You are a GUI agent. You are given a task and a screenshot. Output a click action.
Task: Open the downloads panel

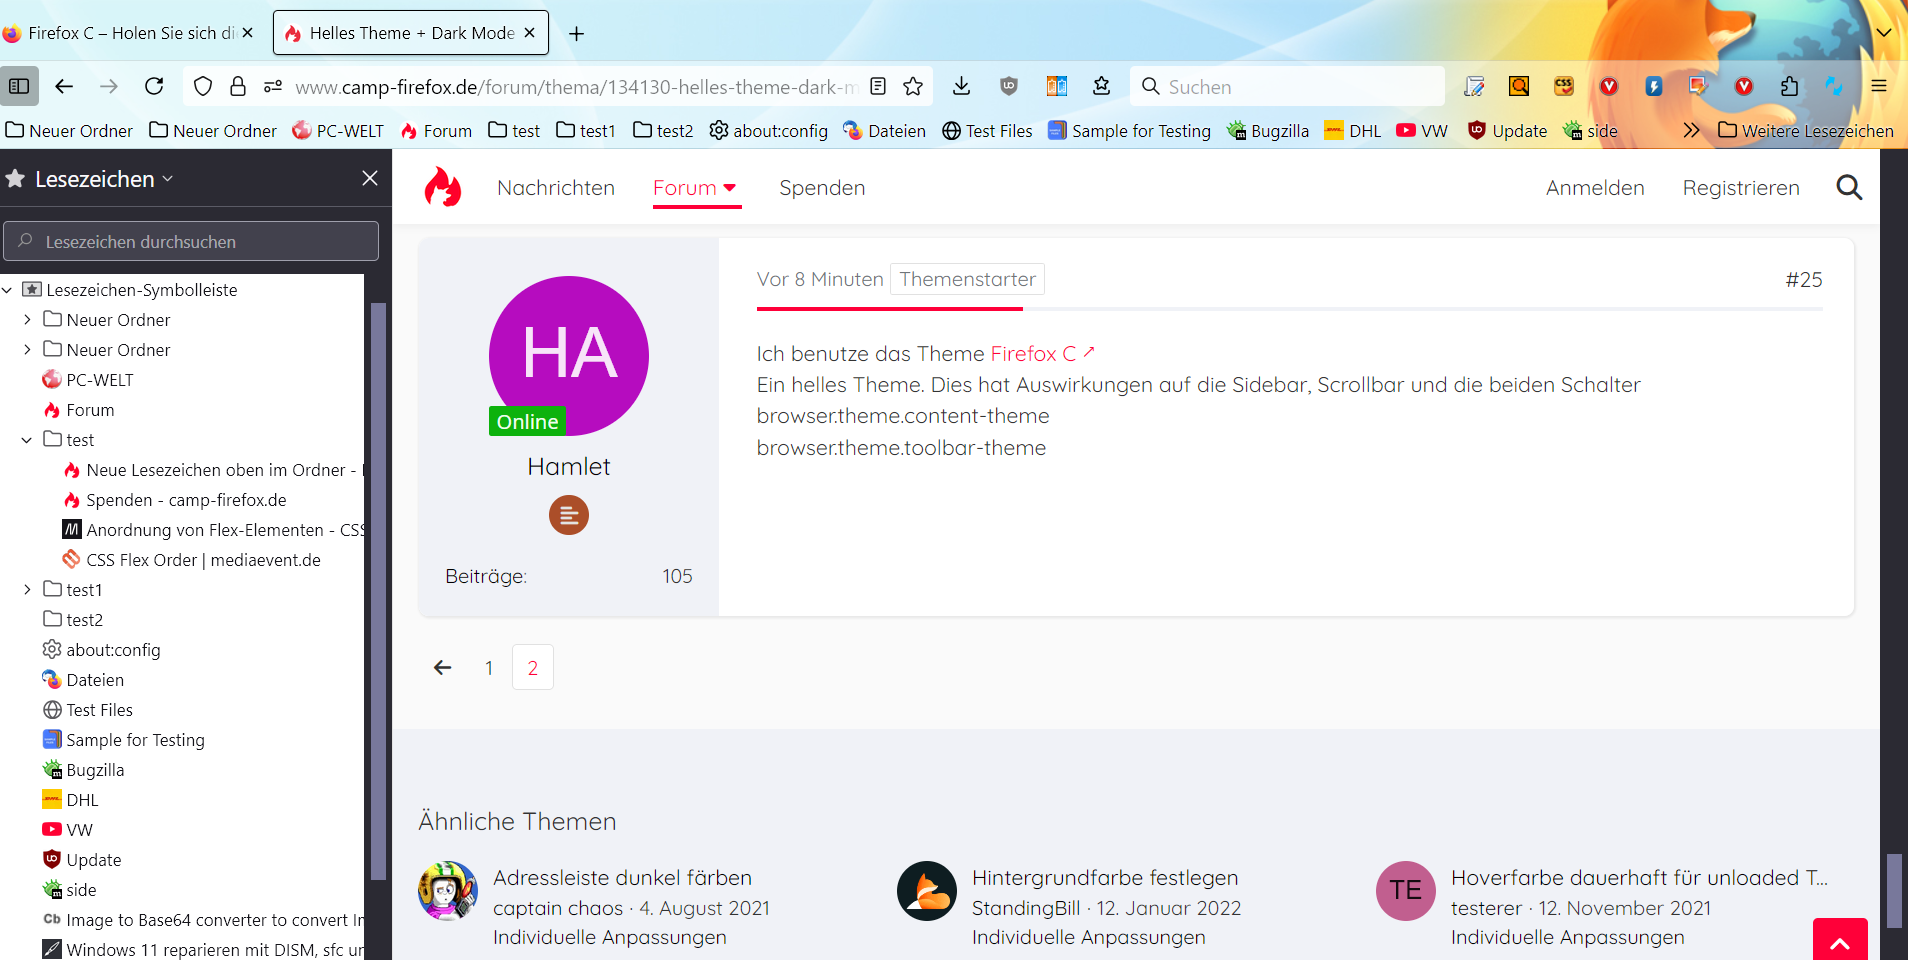pyautogui.click(x=961, y=87)
